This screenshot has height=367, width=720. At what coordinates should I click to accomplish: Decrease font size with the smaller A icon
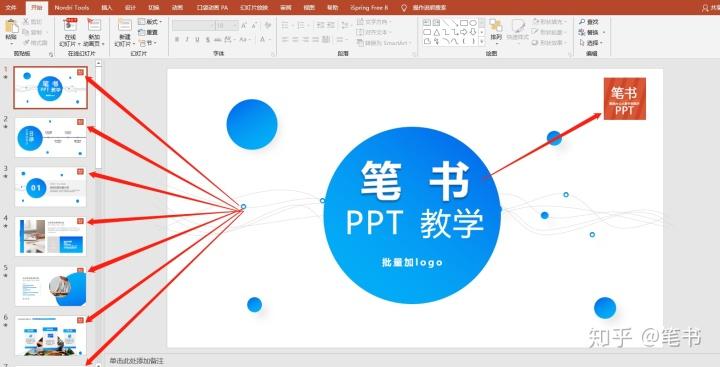coord(254,25)
